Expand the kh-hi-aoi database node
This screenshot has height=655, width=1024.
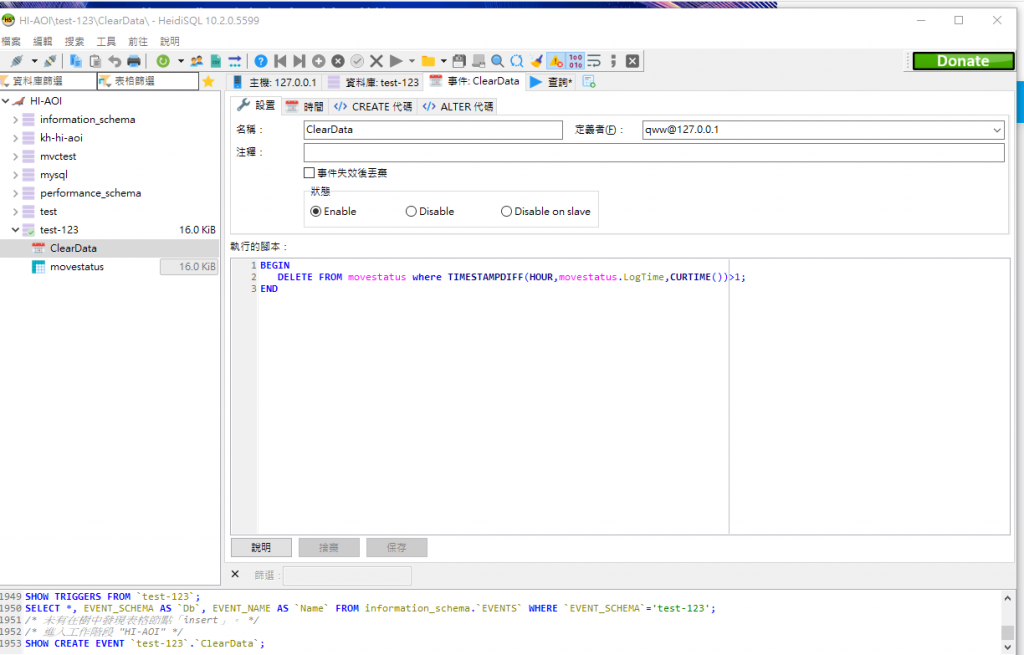(x=15, y=138)
